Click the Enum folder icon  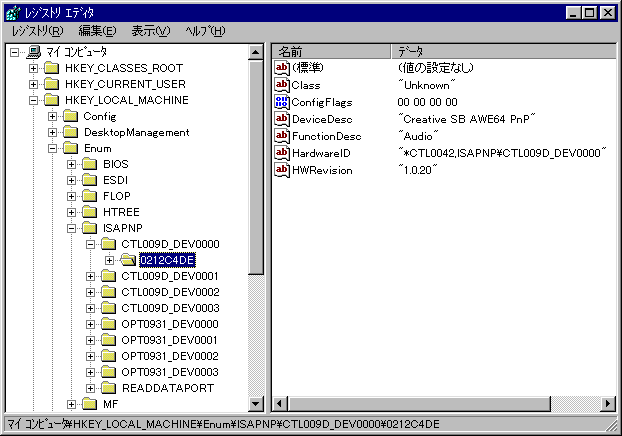[x=71, y=148]
